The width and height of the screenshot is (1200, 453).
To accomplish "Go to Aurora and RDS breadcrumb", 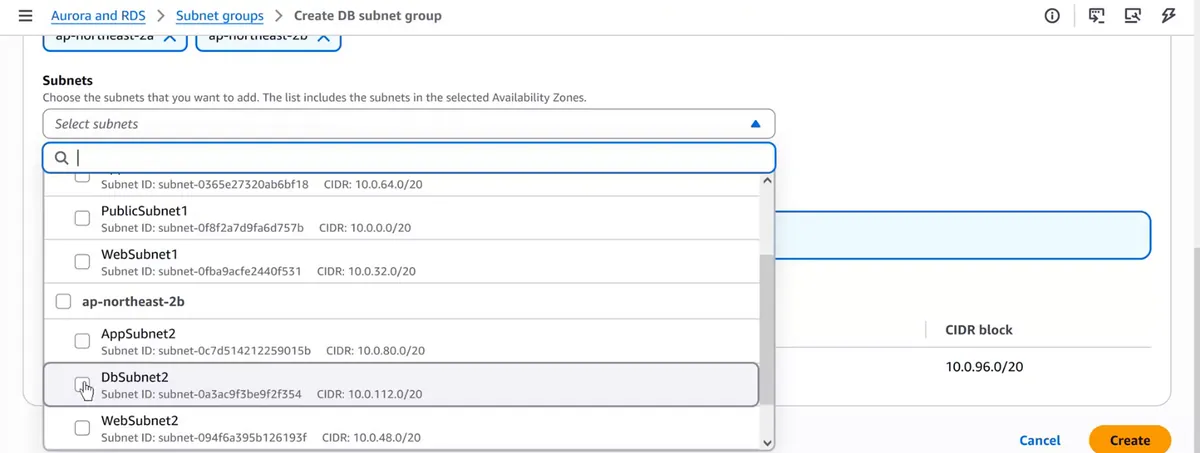I will (98, 16).
